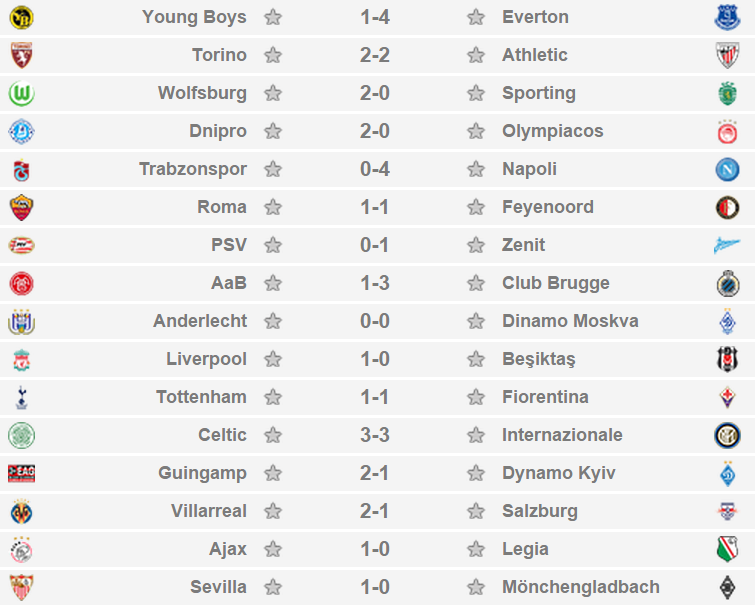Open the Trabzonspor vs Napoli 0-4 score
Viewport: 755px width, 605px height.
(x=375, y=169)
